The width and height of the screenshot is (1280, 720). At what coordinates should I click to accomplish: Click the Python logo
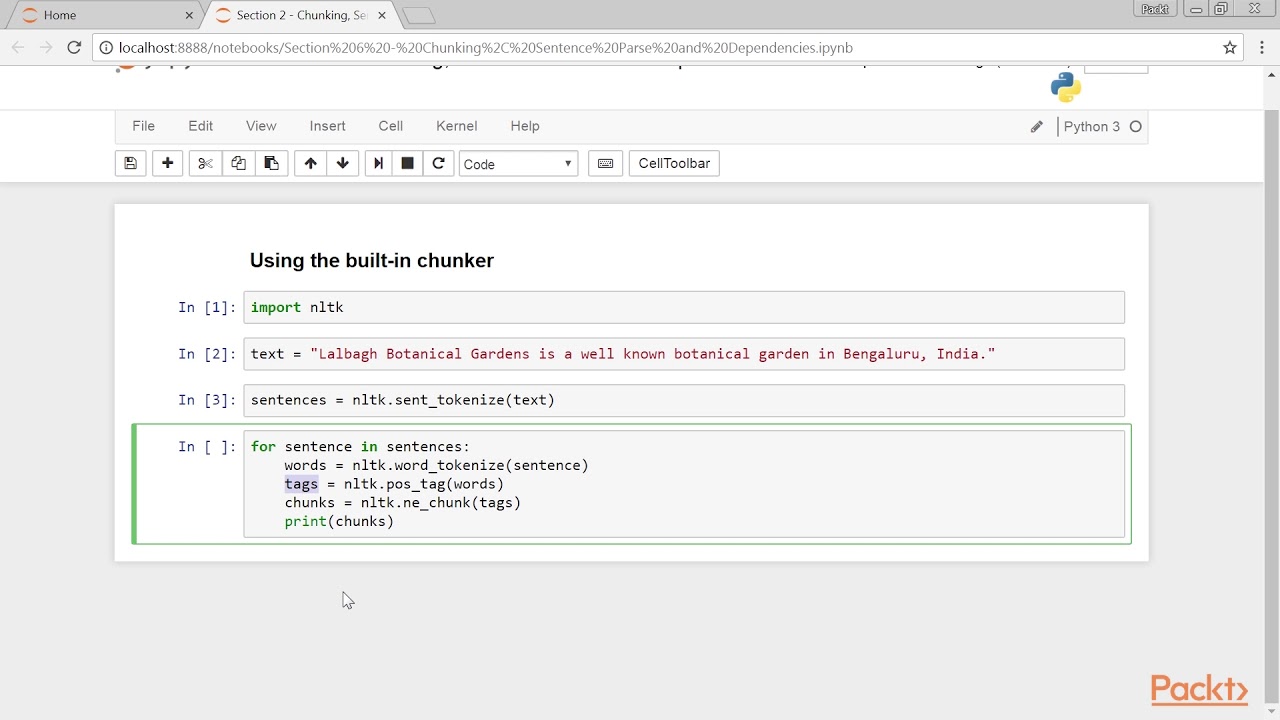click(1066, 87)
